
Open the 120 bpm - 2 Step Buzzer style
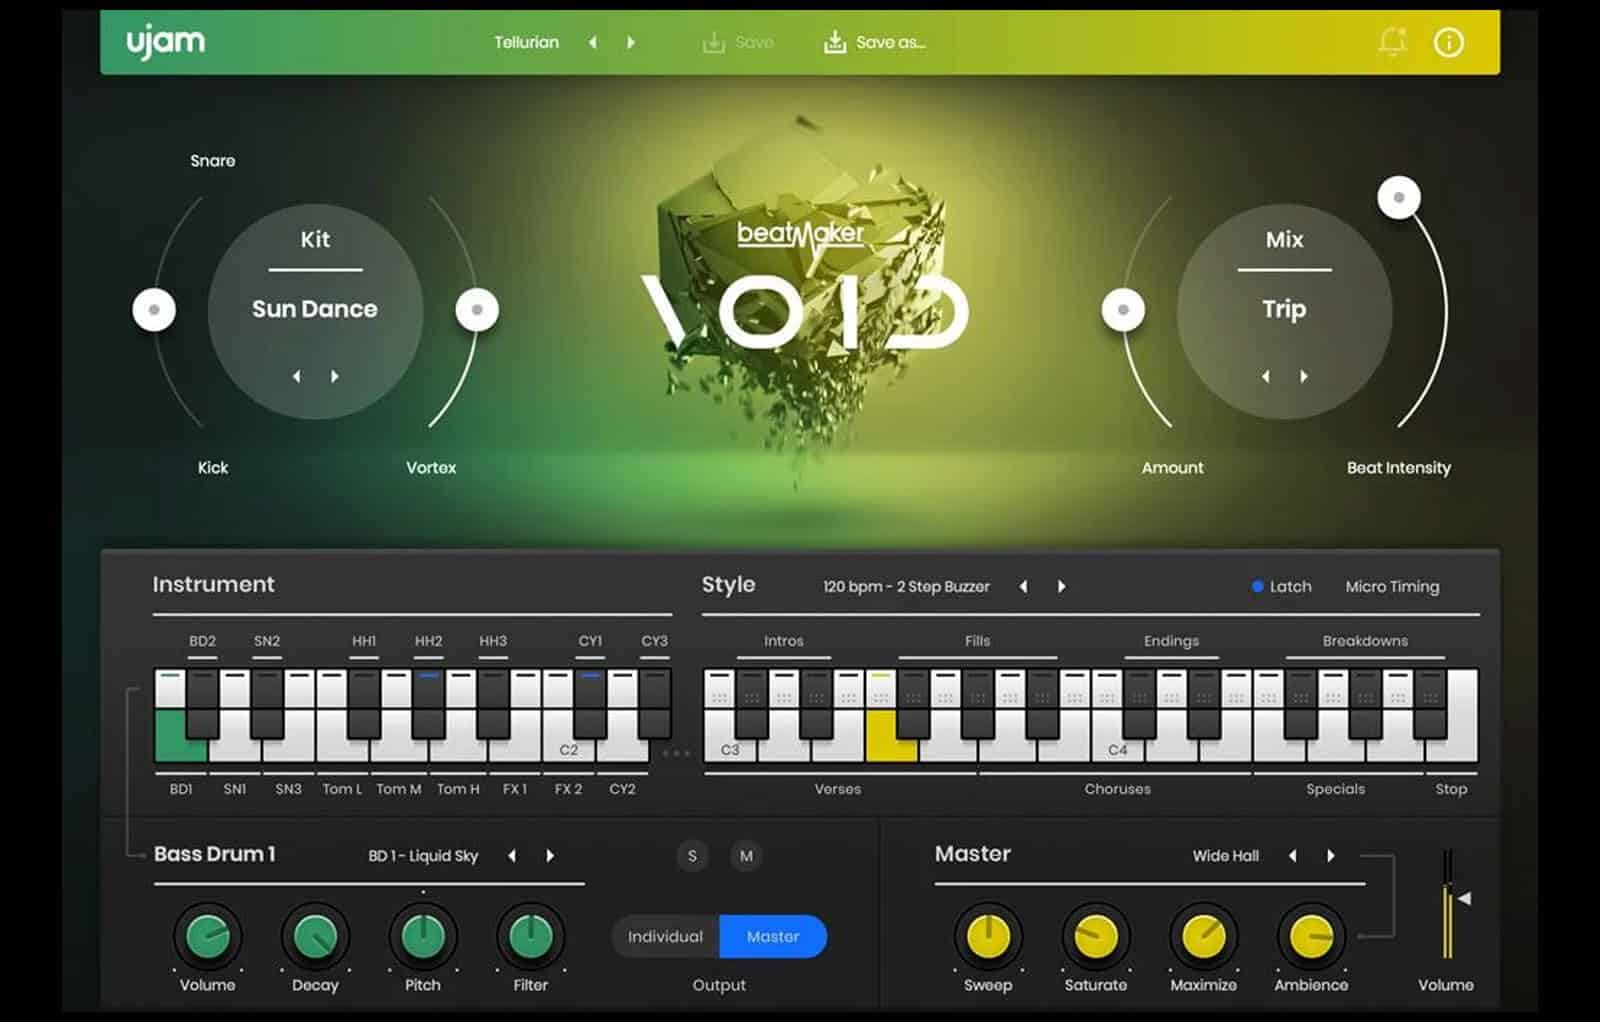coord(906,587)
